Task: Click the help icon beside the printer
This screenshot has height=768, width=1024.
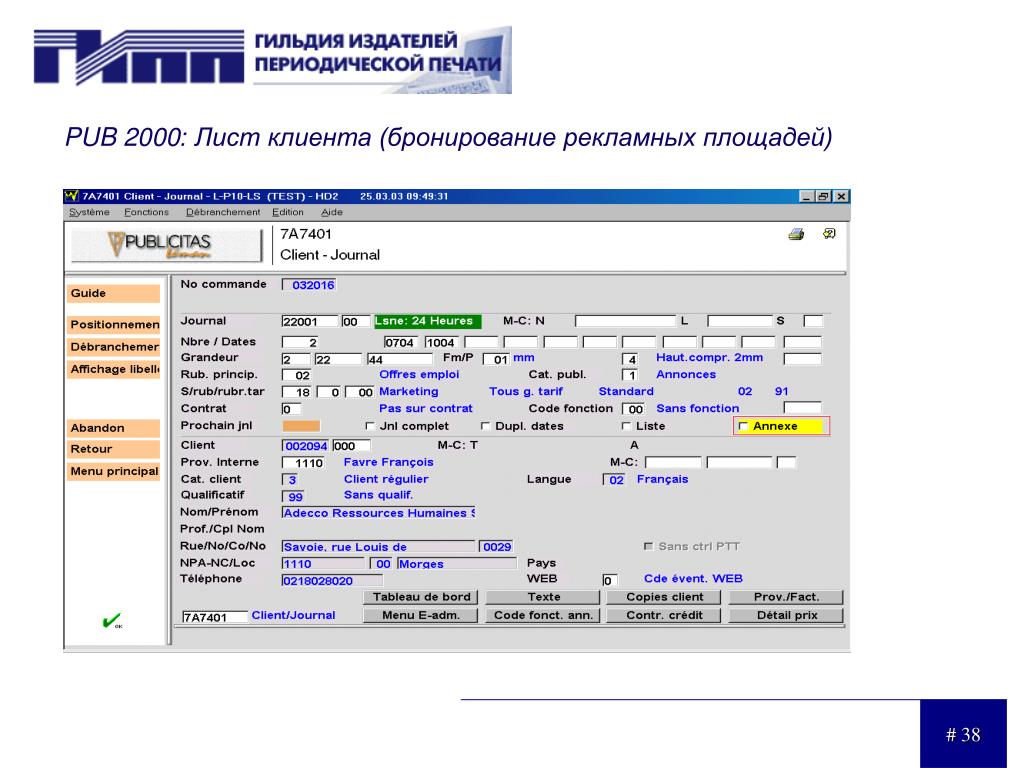Action: 829,233
